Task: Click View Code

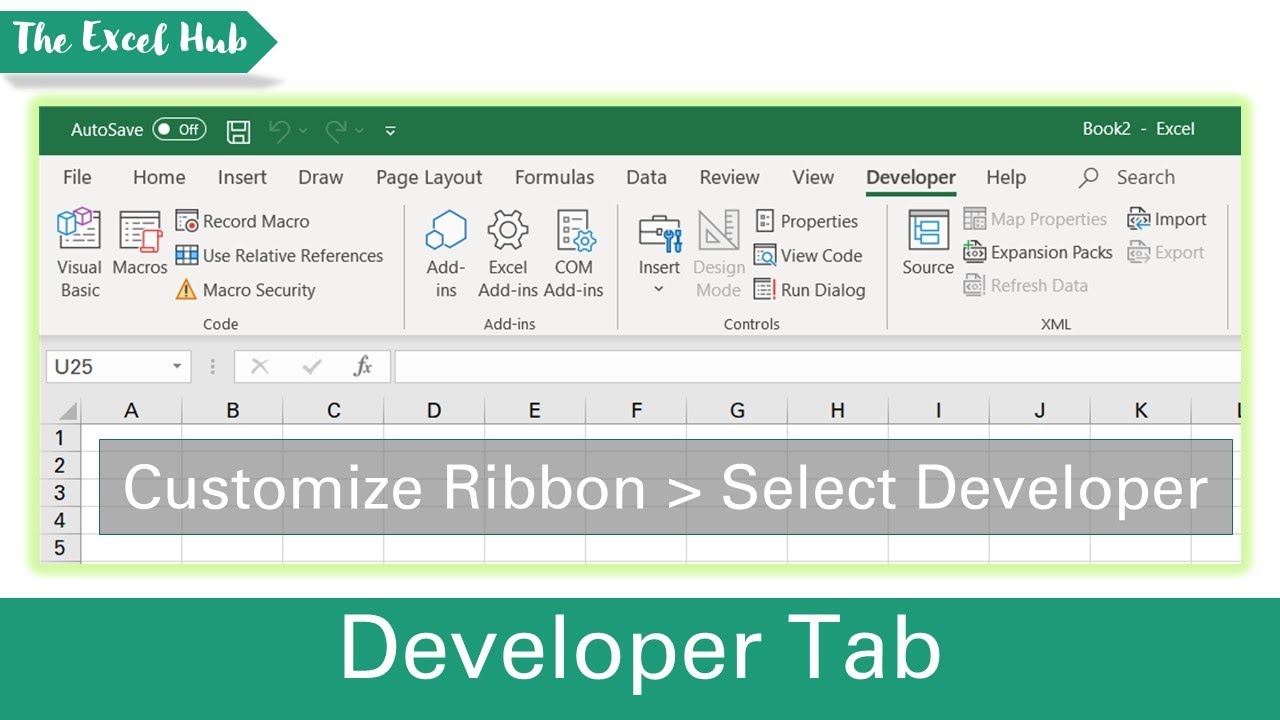Action: tap(808, 255)
